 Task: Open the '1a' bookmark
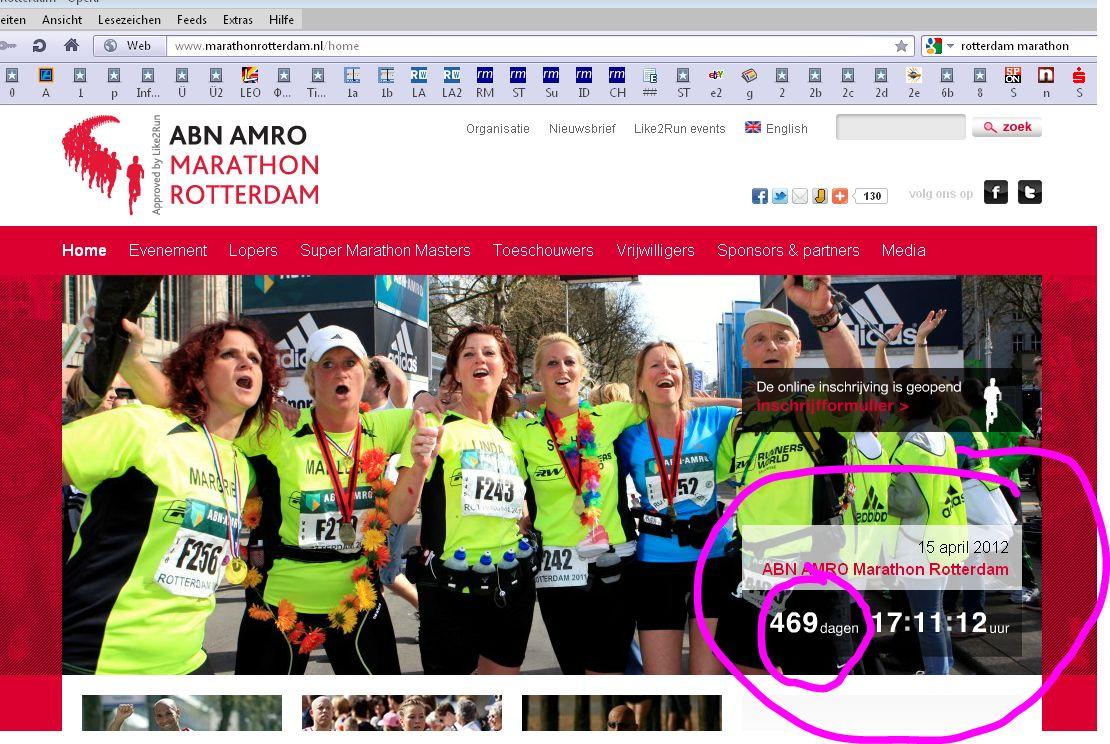(352, 82)
